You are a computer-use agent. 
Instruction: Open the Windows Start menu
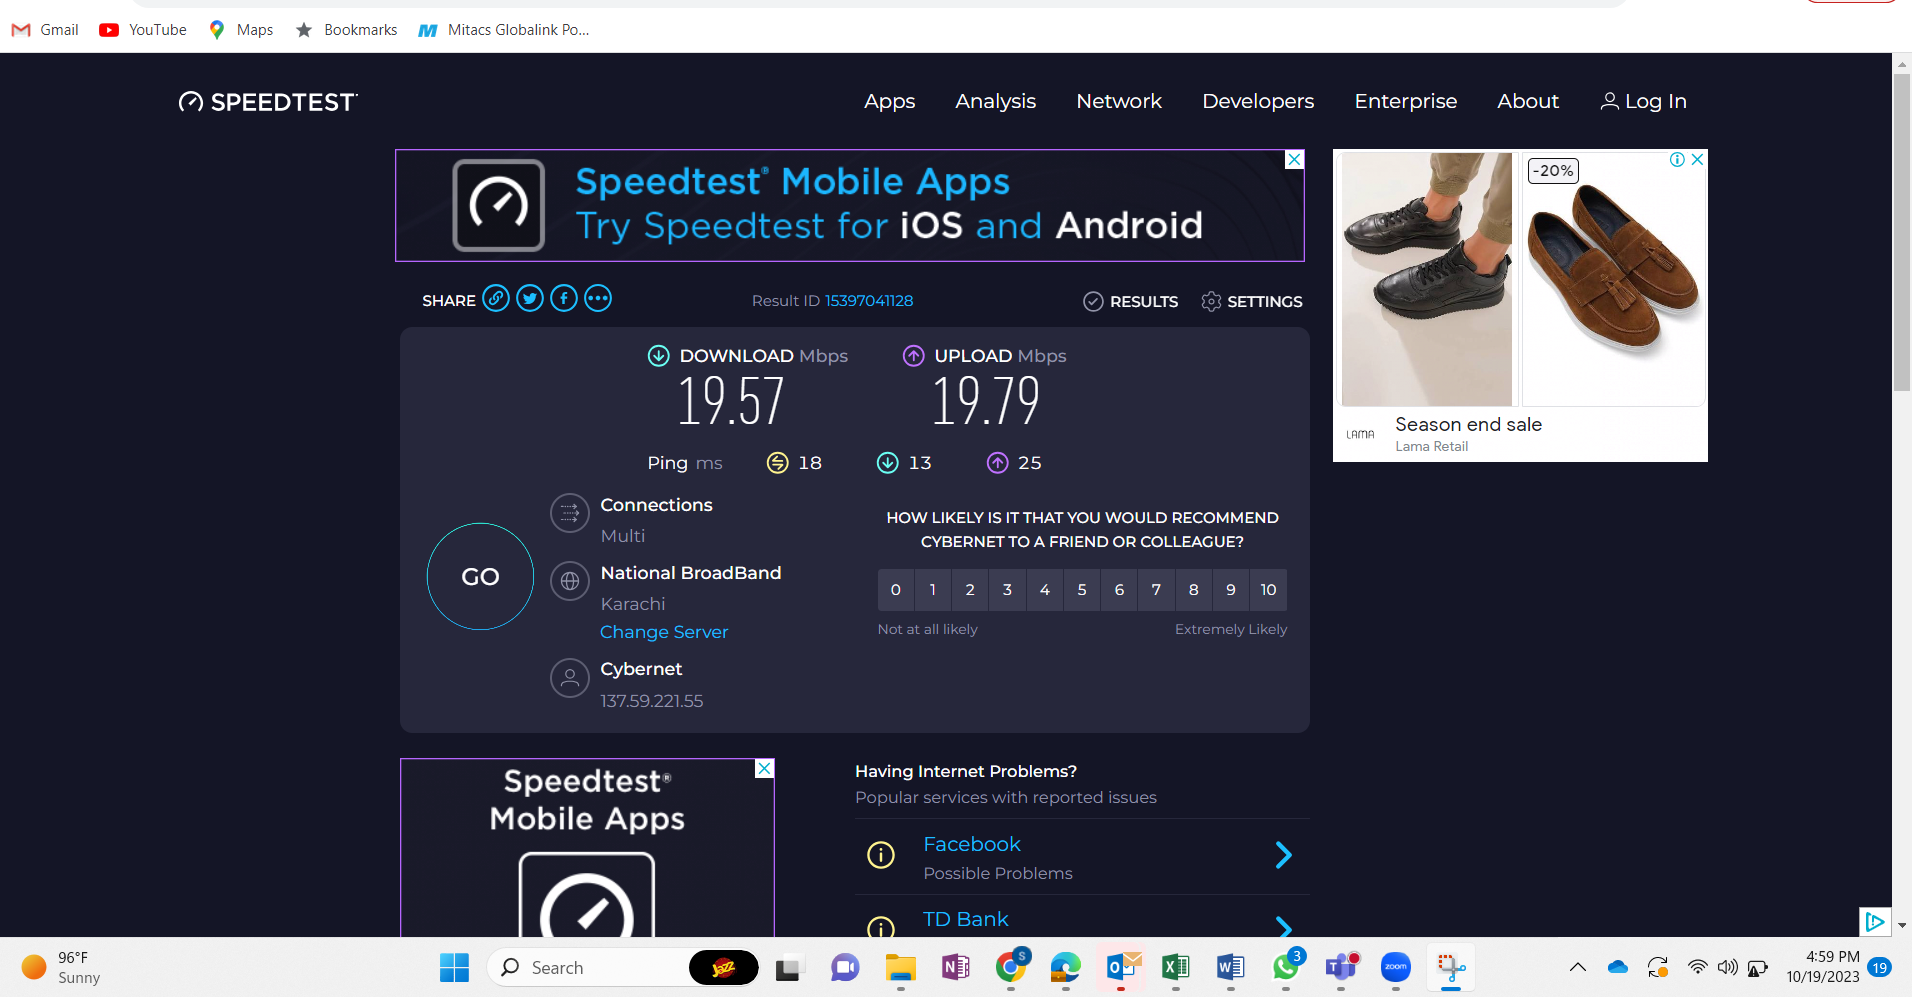click(454, 967)
